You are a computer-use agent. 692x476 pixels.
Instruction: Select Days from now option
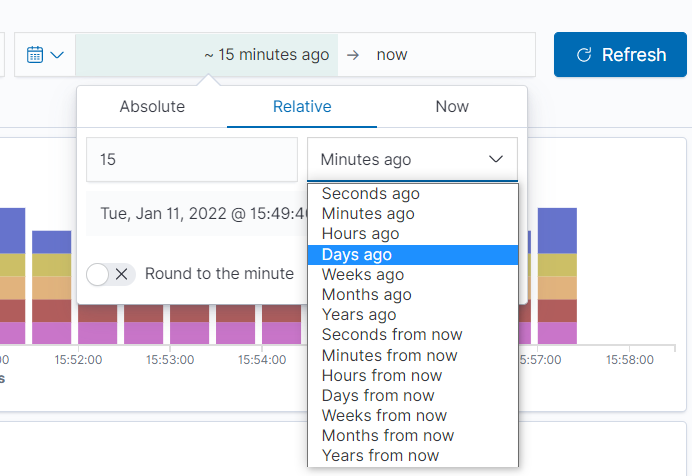(378, 396)
